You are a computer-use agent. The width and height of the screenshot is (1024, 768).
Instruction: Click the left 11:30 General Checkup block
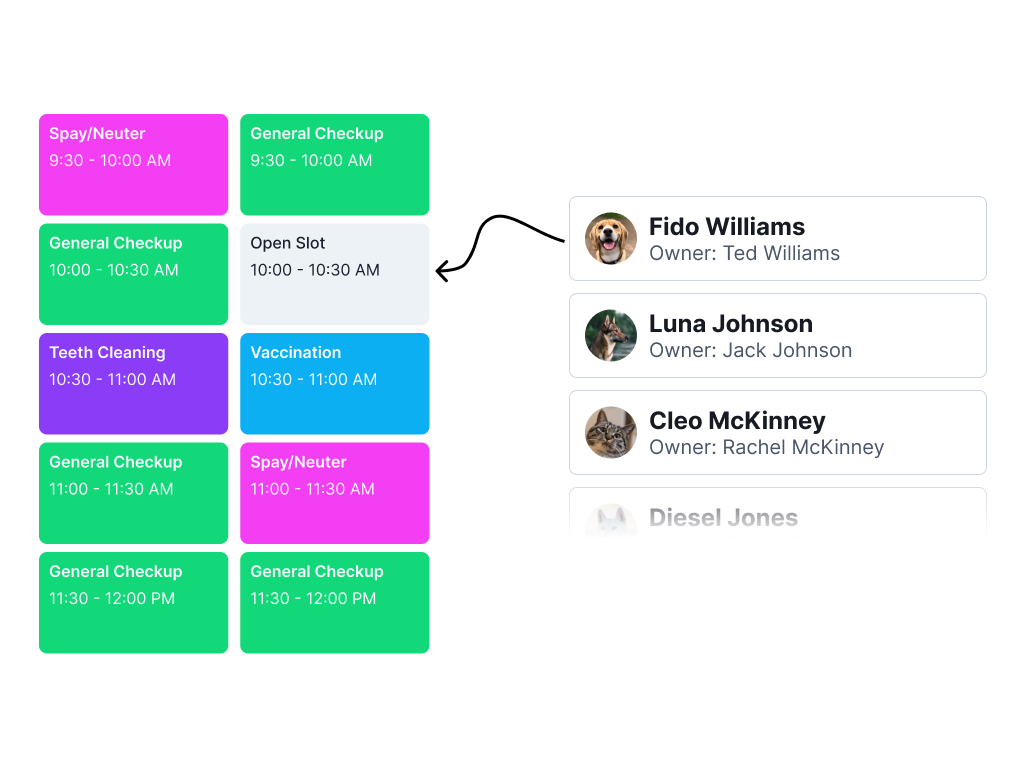coord(133,602)
